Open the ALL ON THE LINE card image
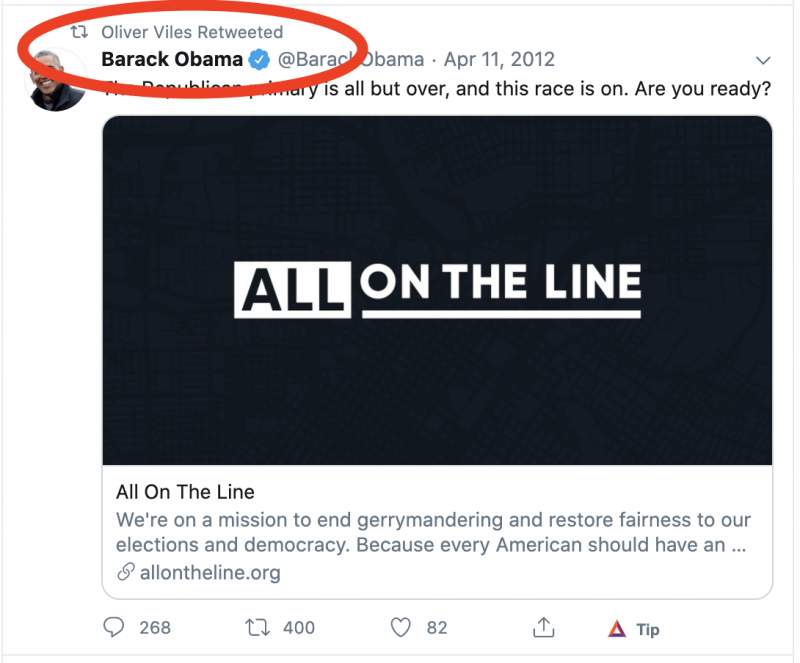The image size is (800, 663). click(x=437, y=290)
